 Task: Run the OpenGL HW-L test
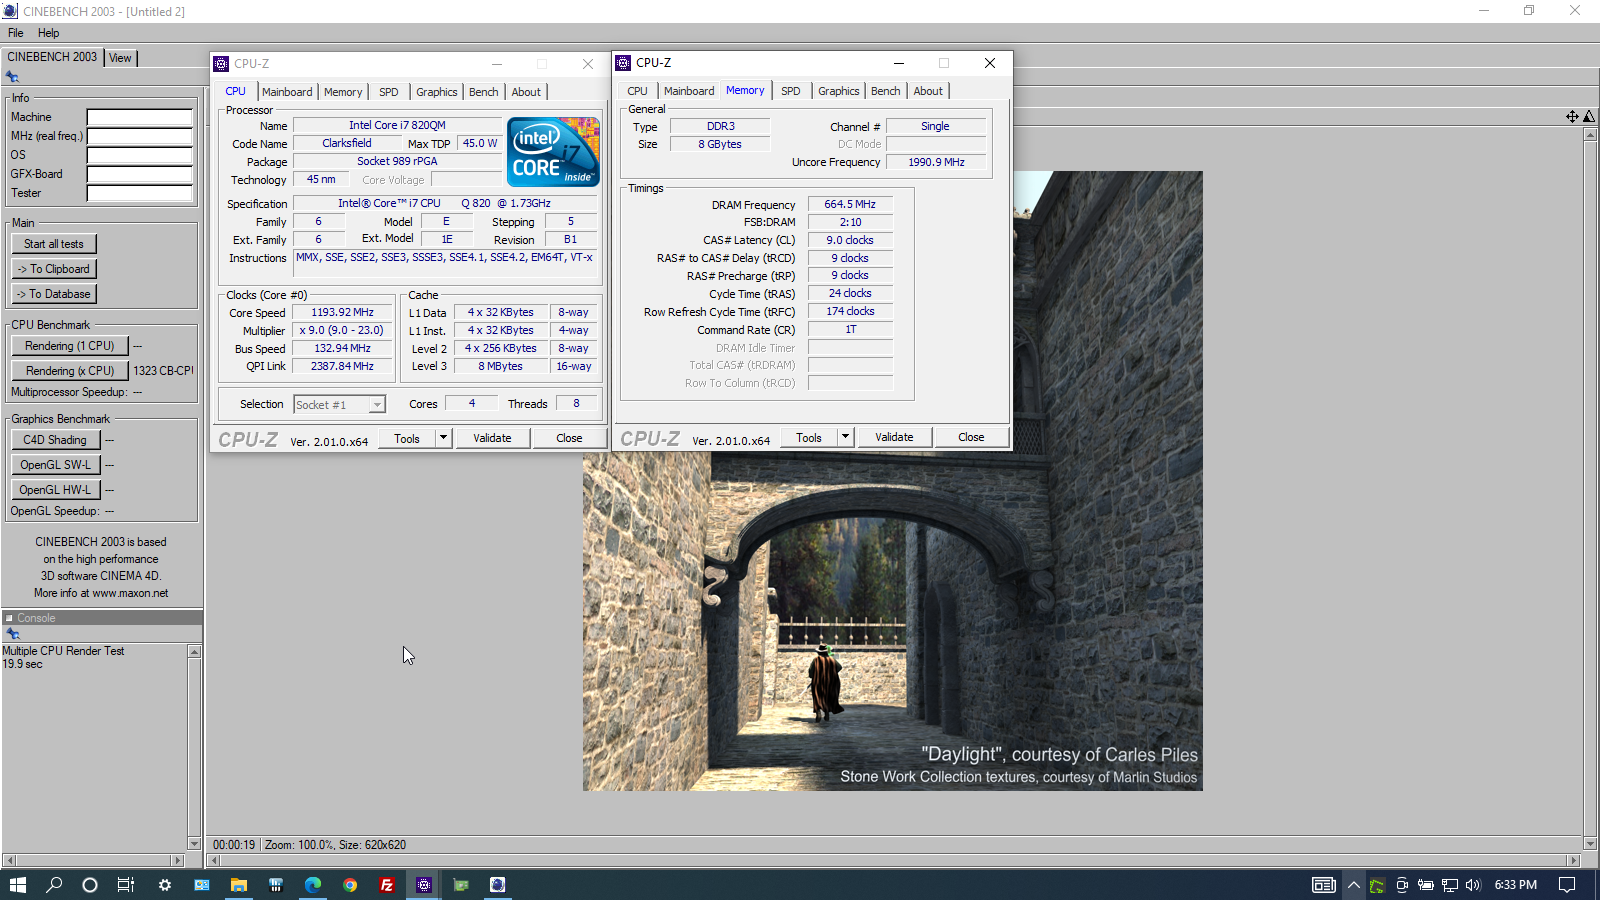[56, 490]
